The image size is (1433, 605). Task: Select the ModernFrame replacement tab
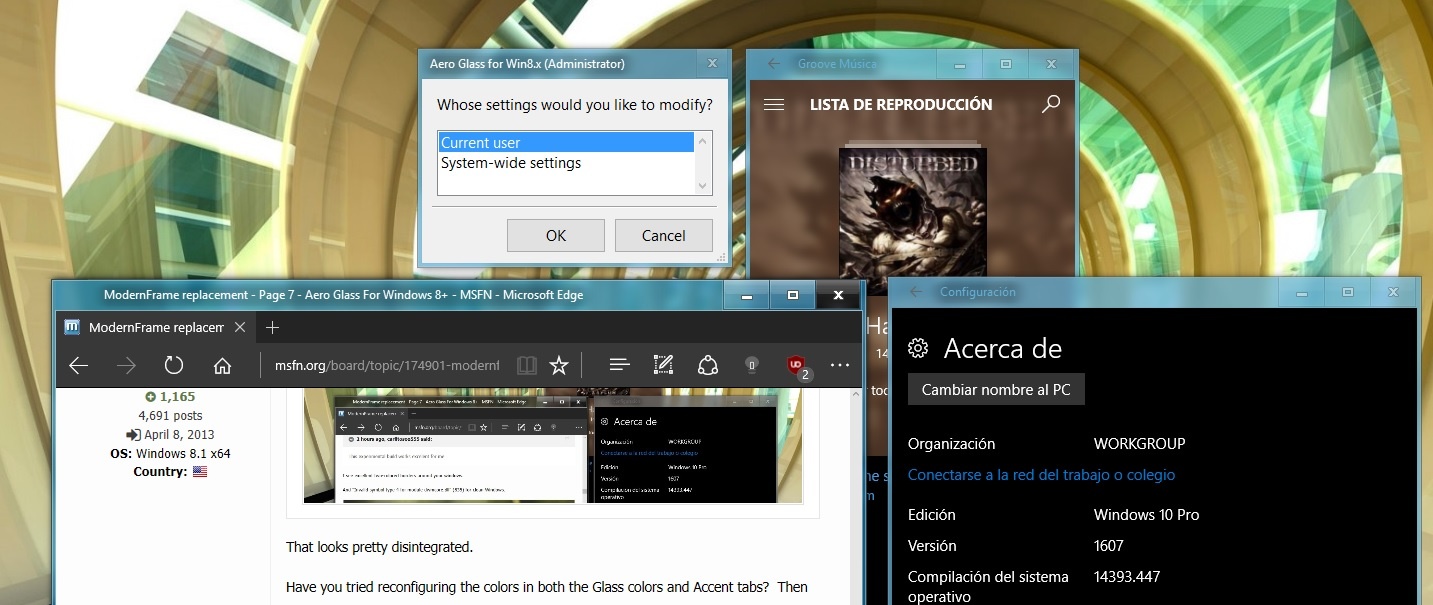[155, 327]
